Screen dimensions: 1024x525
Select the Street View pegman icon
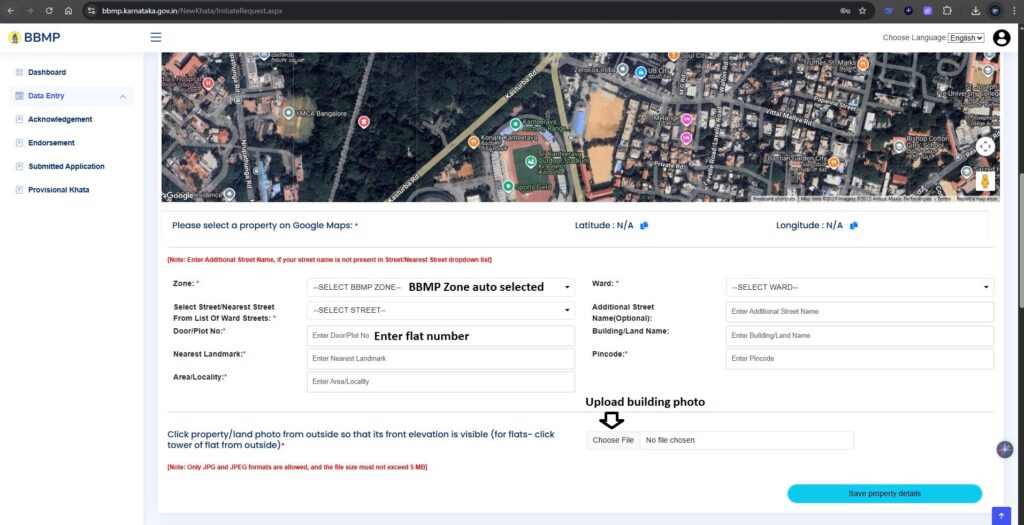985,181
